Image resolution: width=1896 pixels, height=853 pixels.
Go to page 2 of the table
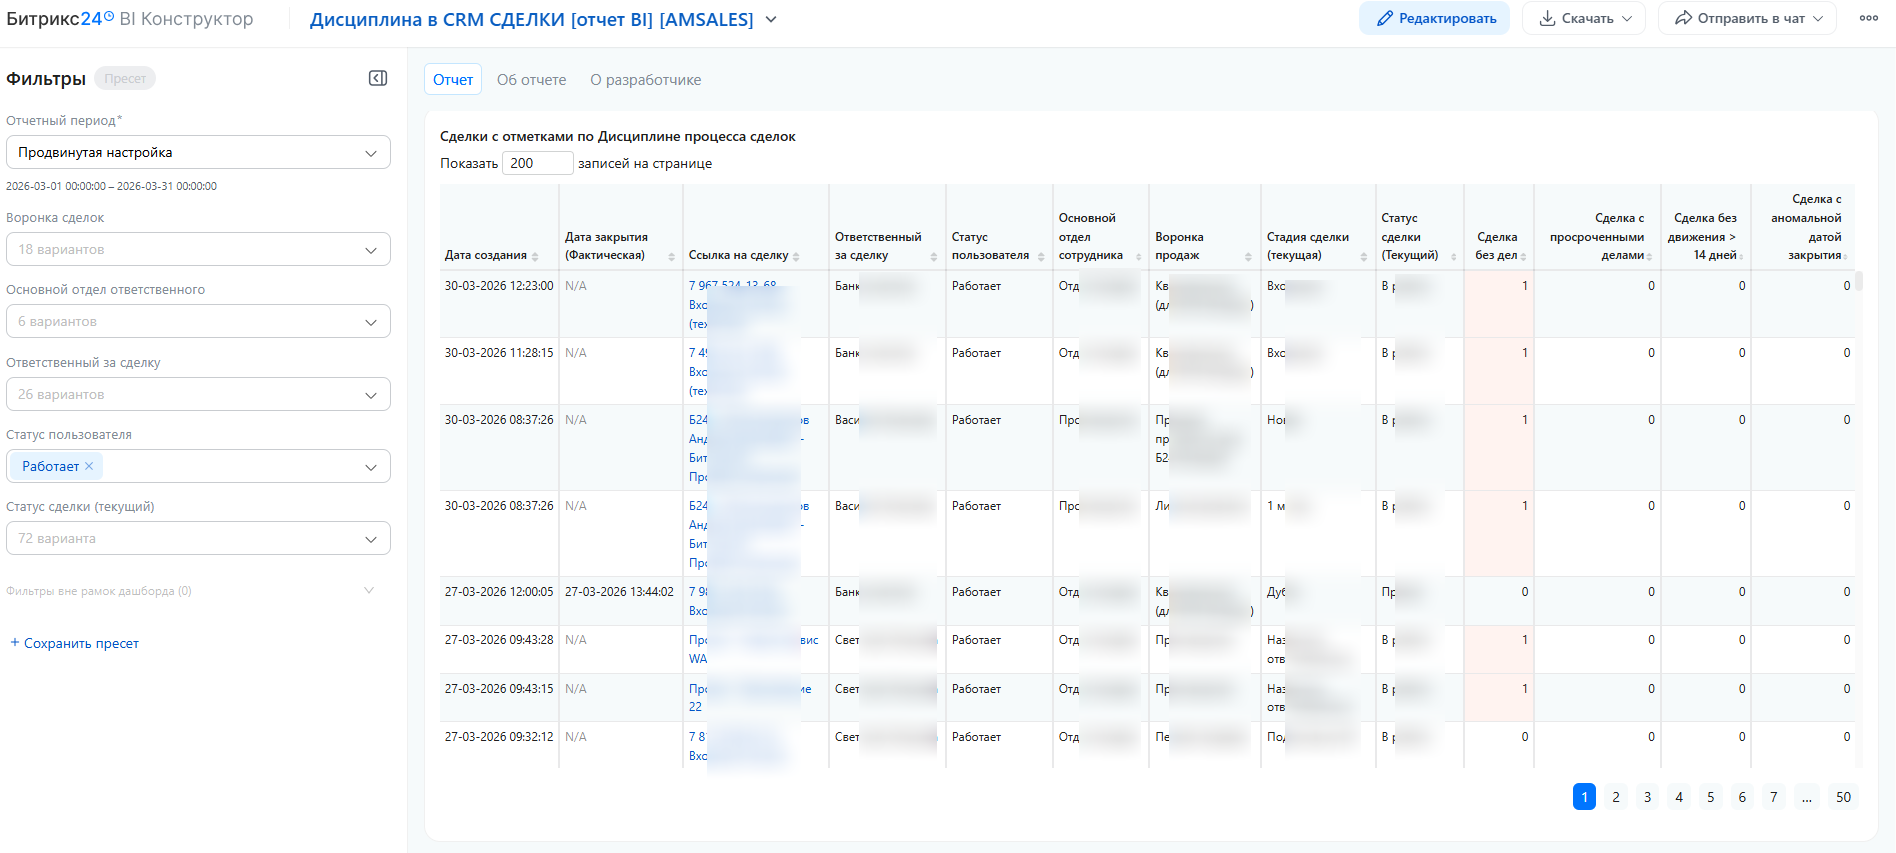coord(1616,797)
